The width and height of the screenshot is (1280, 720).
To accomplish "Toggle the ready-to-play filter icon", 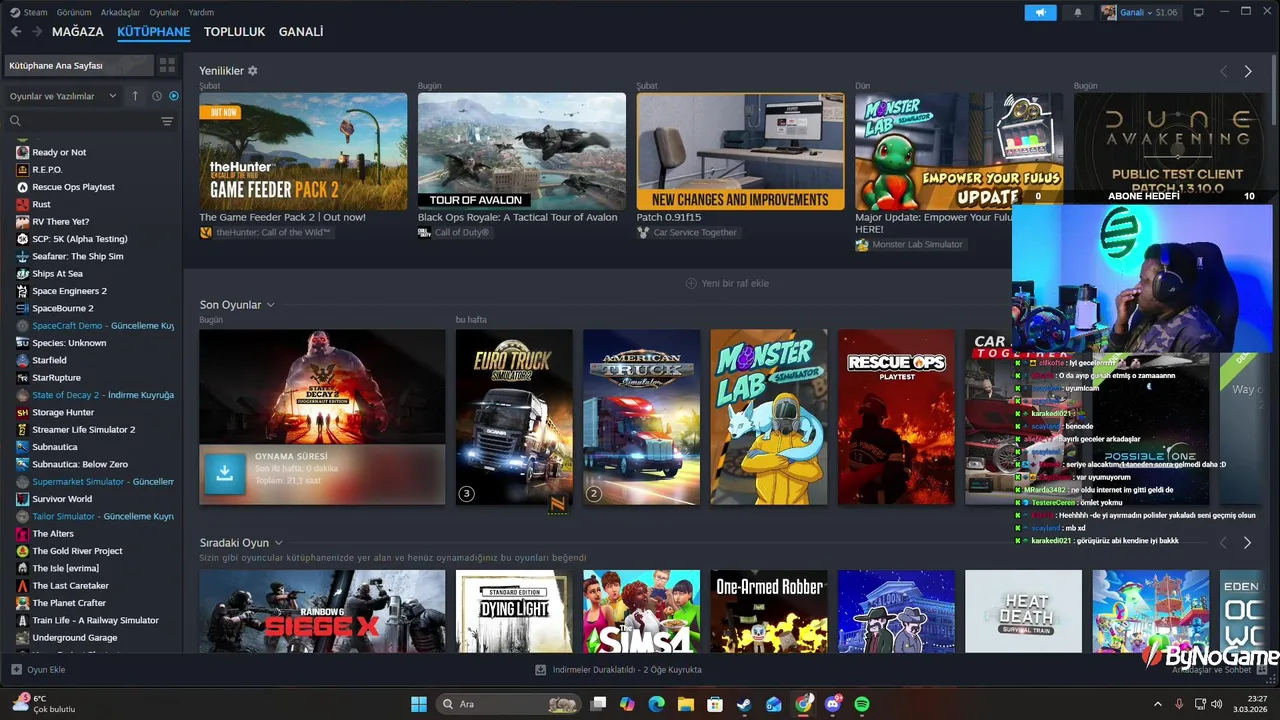I will (174, 96).
